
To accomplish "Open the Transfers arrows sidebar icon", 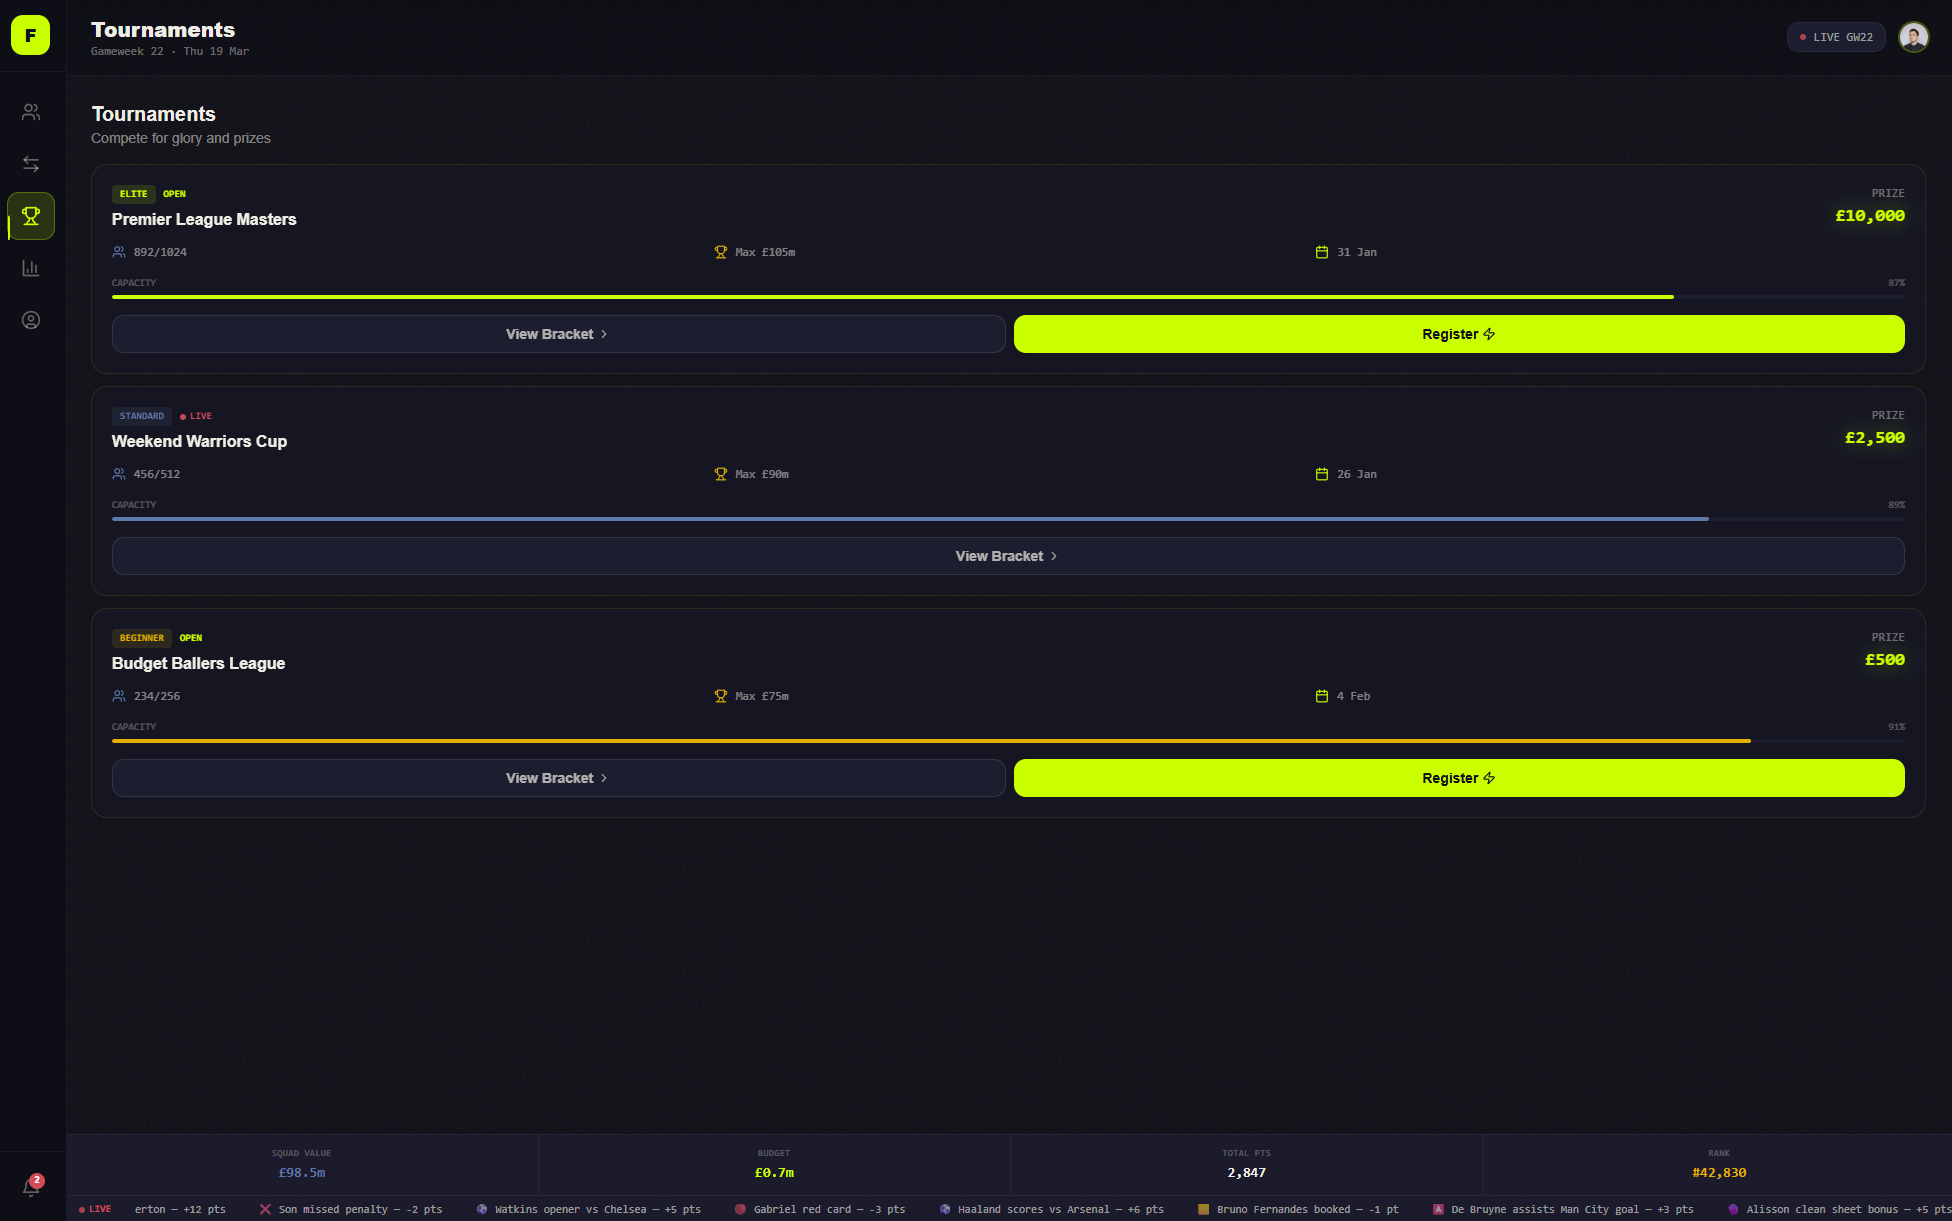I will tap(31, 164).
